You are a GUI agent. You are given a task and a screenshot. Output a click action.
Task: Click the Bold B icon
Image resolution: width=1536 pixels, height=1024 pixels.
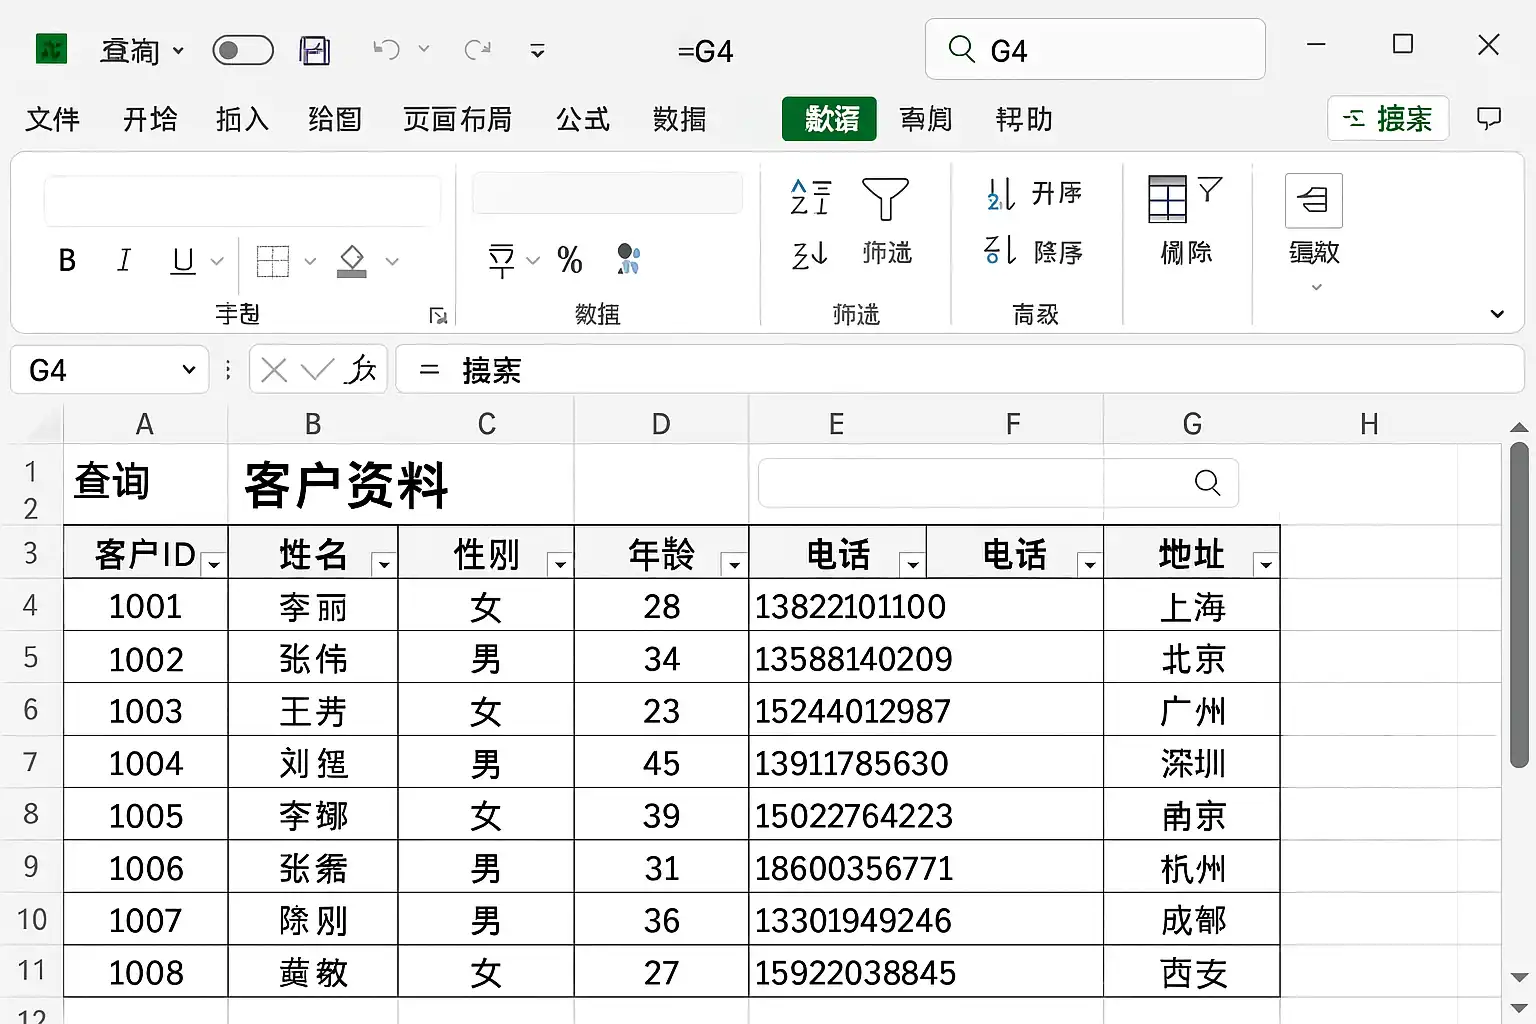click(x=67, y=261)
